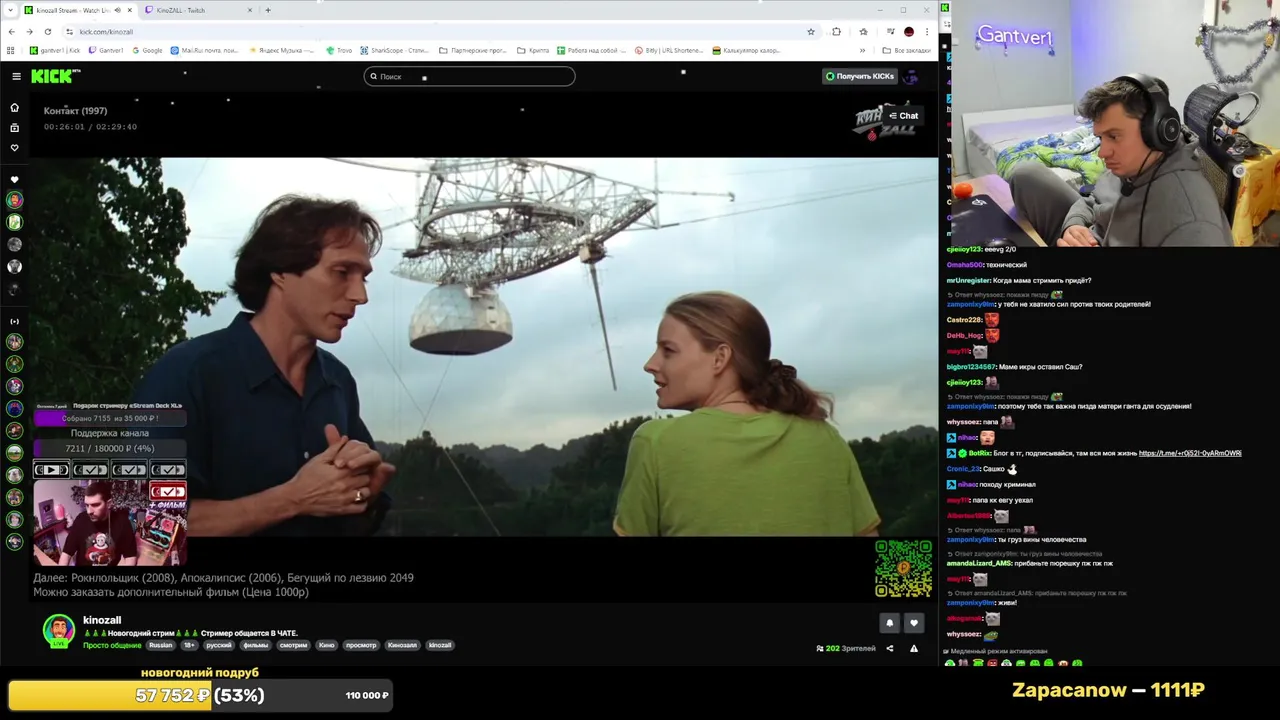
Task: Expand the Крипта bookmark folder
Action: pos(533,50)
